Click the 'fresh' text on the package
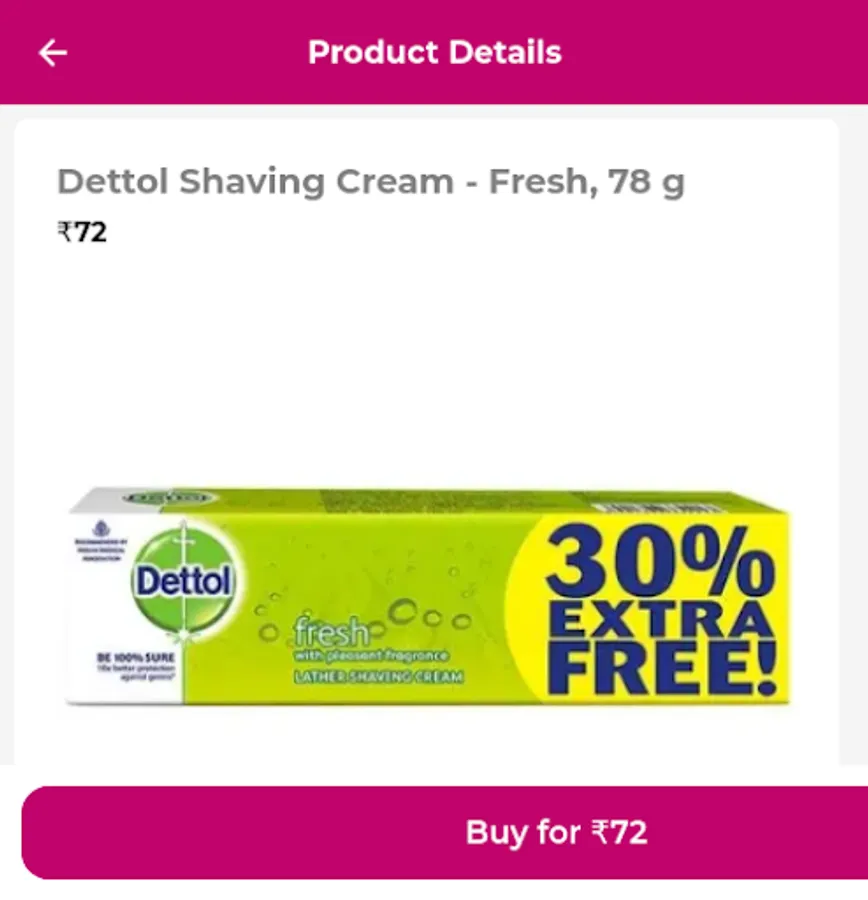The width and height of the screenshot is (868, 900). click(x=332, y=631)
